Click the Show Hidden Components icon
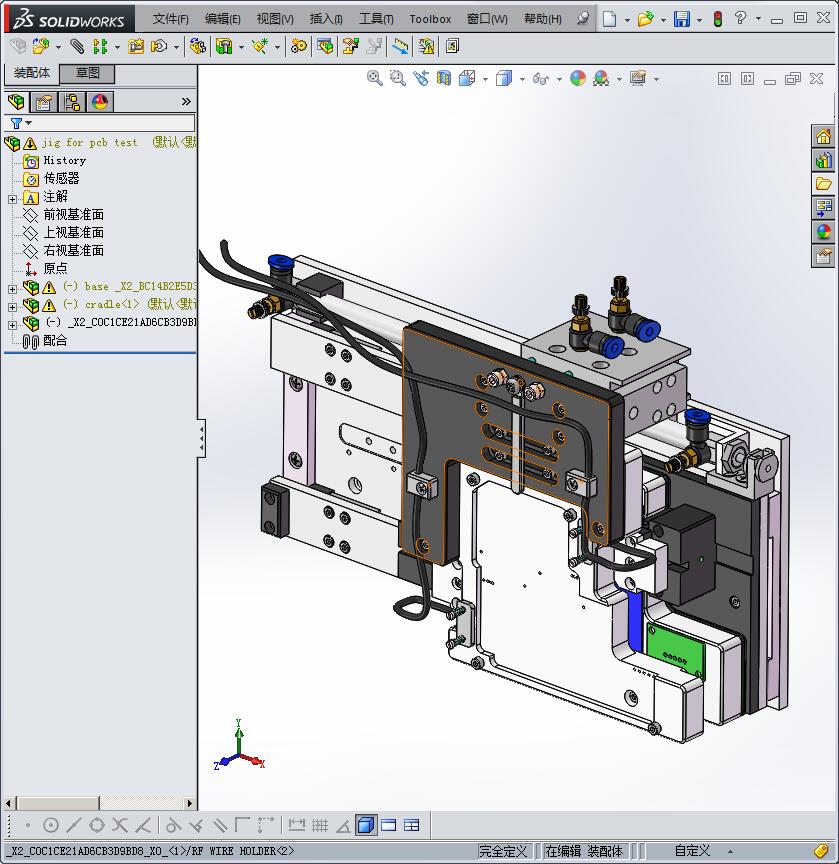The image size is (839, 864). tap(197, 46)
